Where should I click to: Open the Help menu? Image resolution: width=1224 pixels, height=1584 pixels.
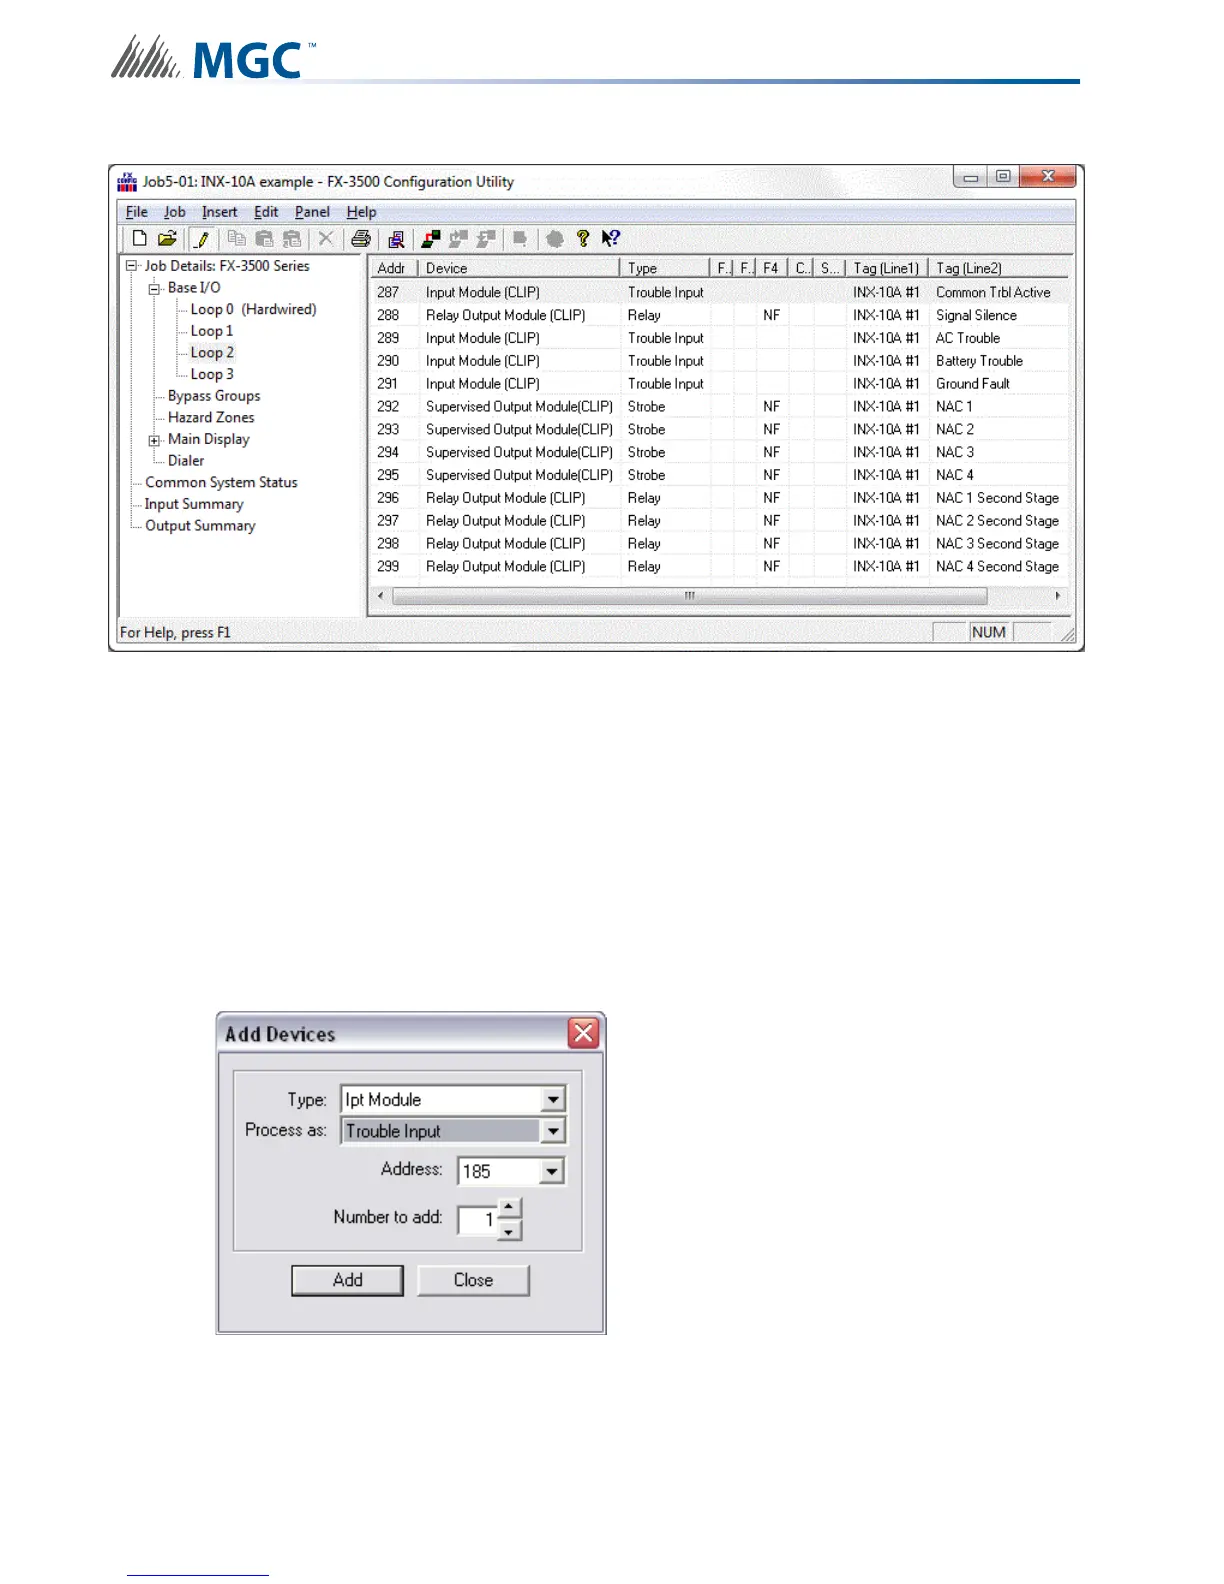[361, 212]
